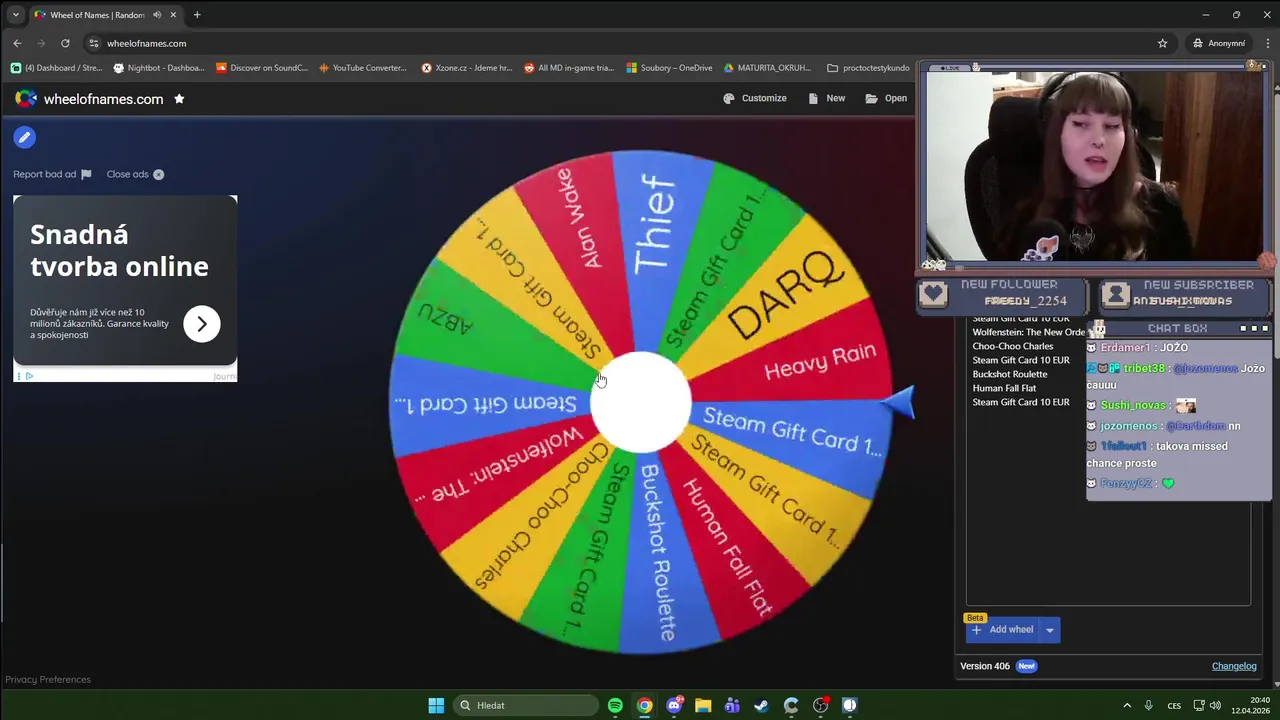The width and height of the screenshot is (1280, 720).
Task: Mute the tab using its speaker icon
Action: pos(157,15)
